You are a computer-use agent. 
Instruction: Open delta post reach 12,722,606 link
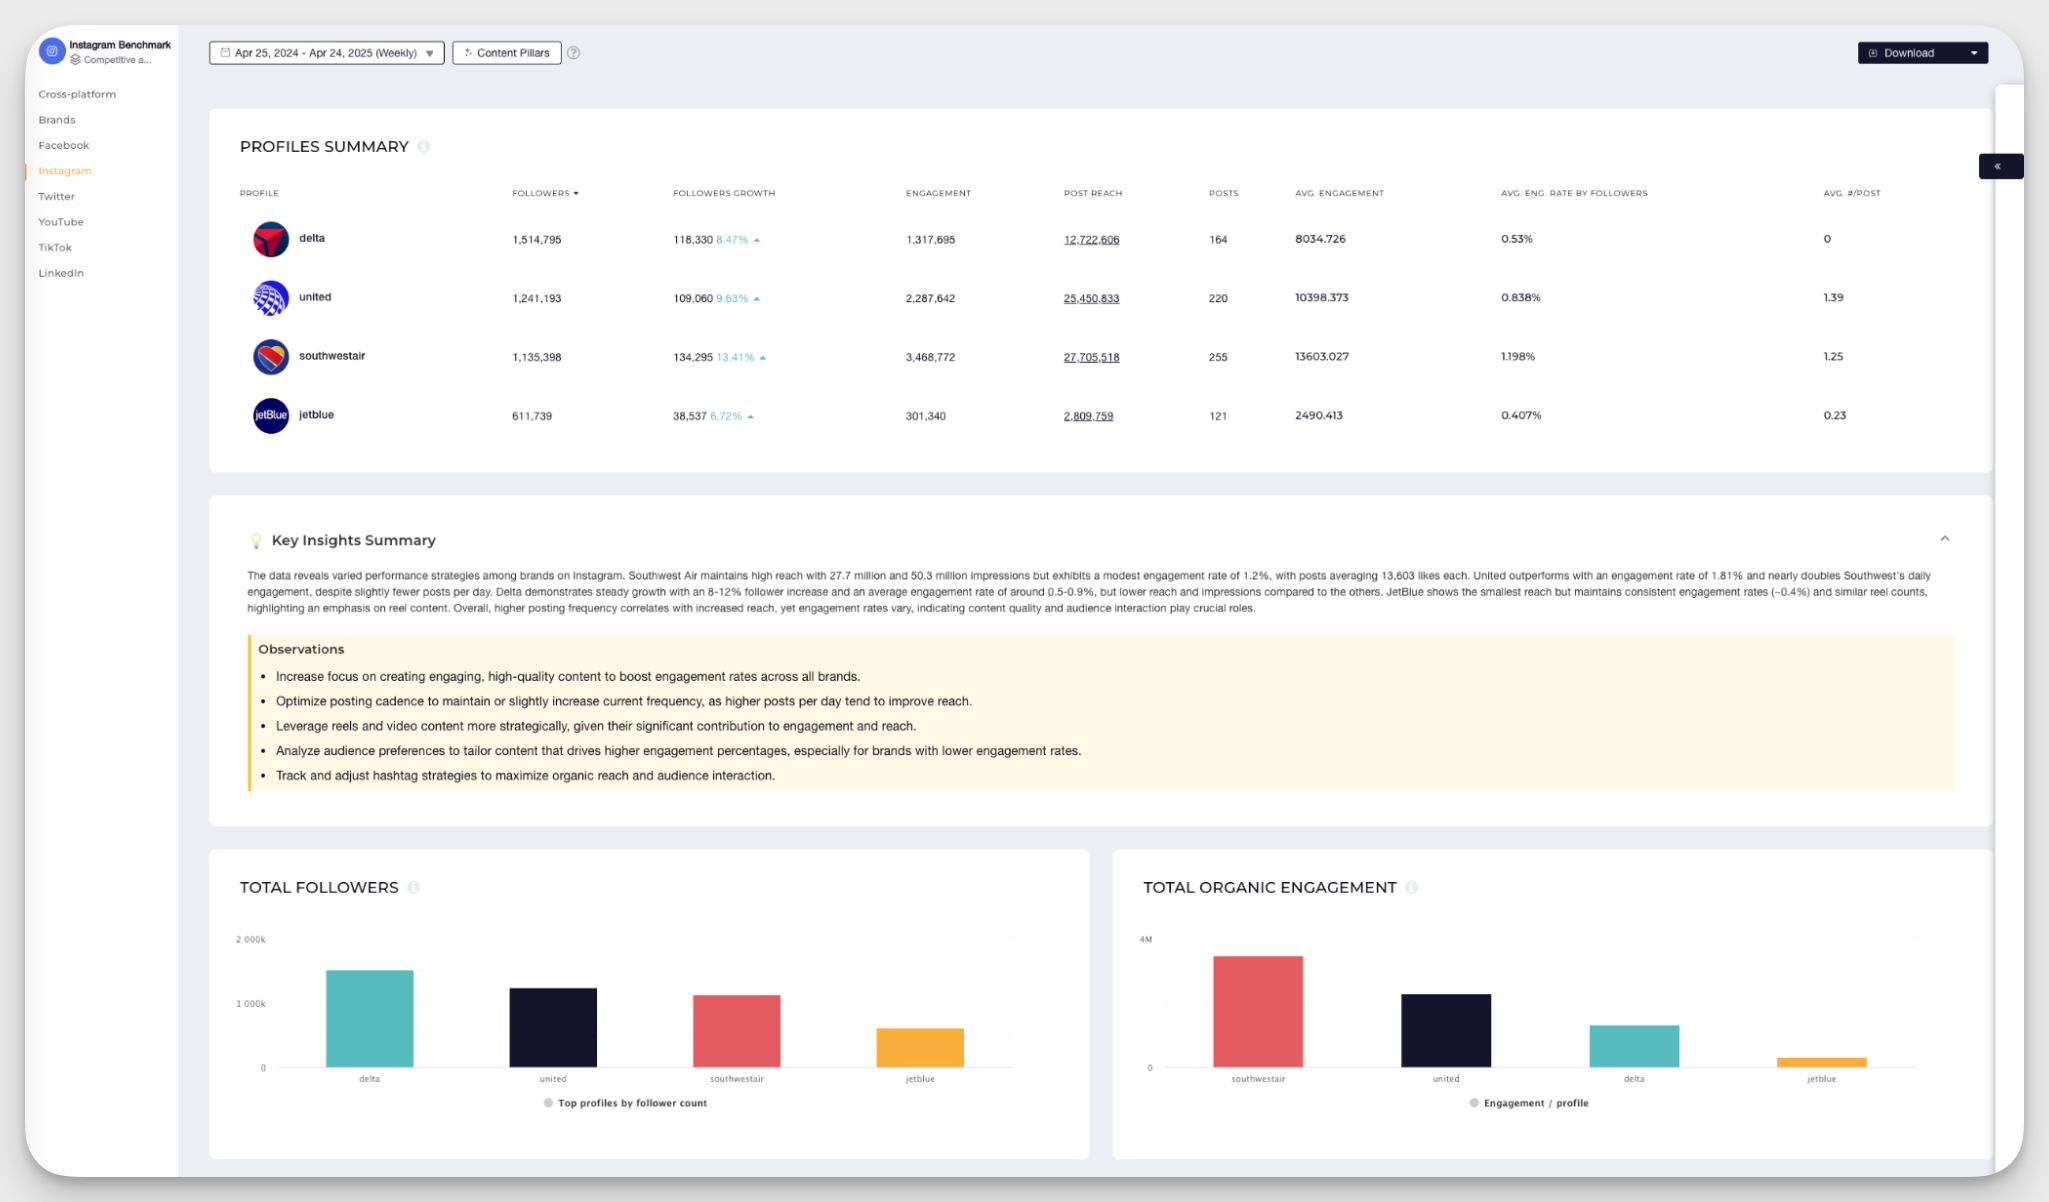tap(1091, 240)
